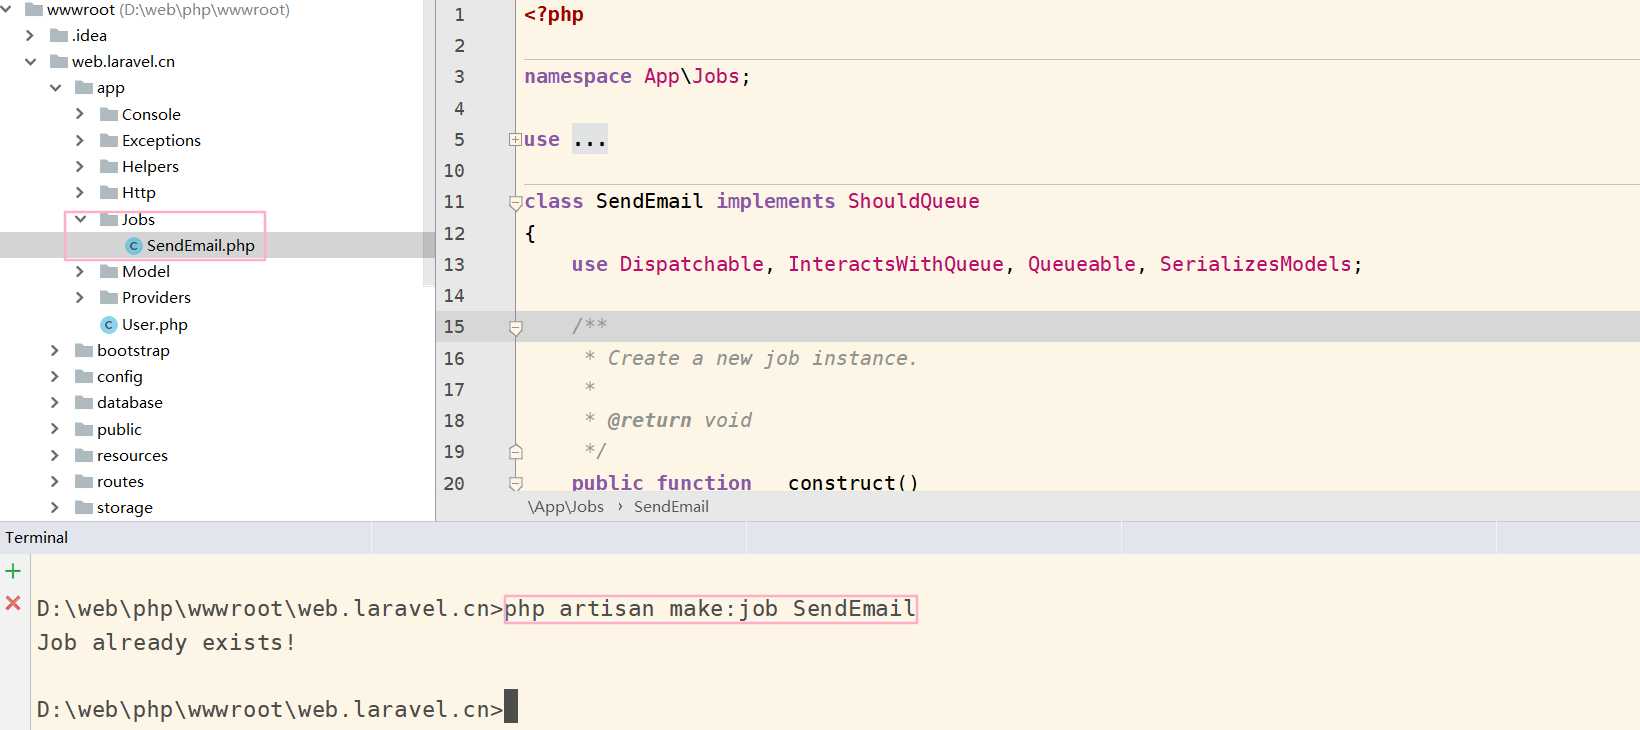Fold the doc comment at line 15

tap(516, 327)
